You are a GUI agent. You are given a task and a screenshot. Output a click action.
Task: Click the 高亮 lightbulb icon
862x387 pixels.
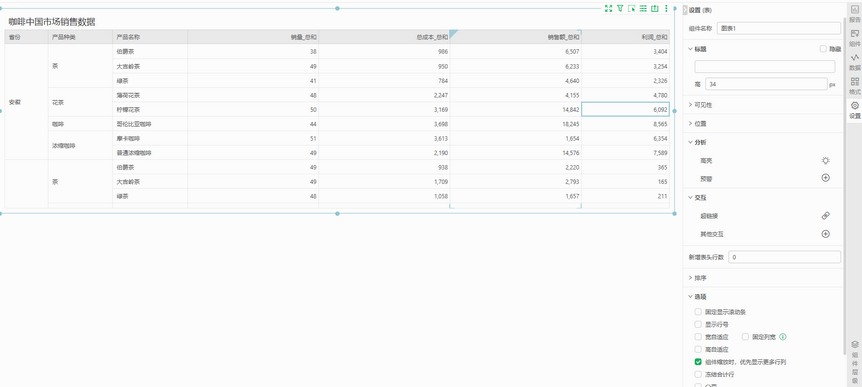825,161
